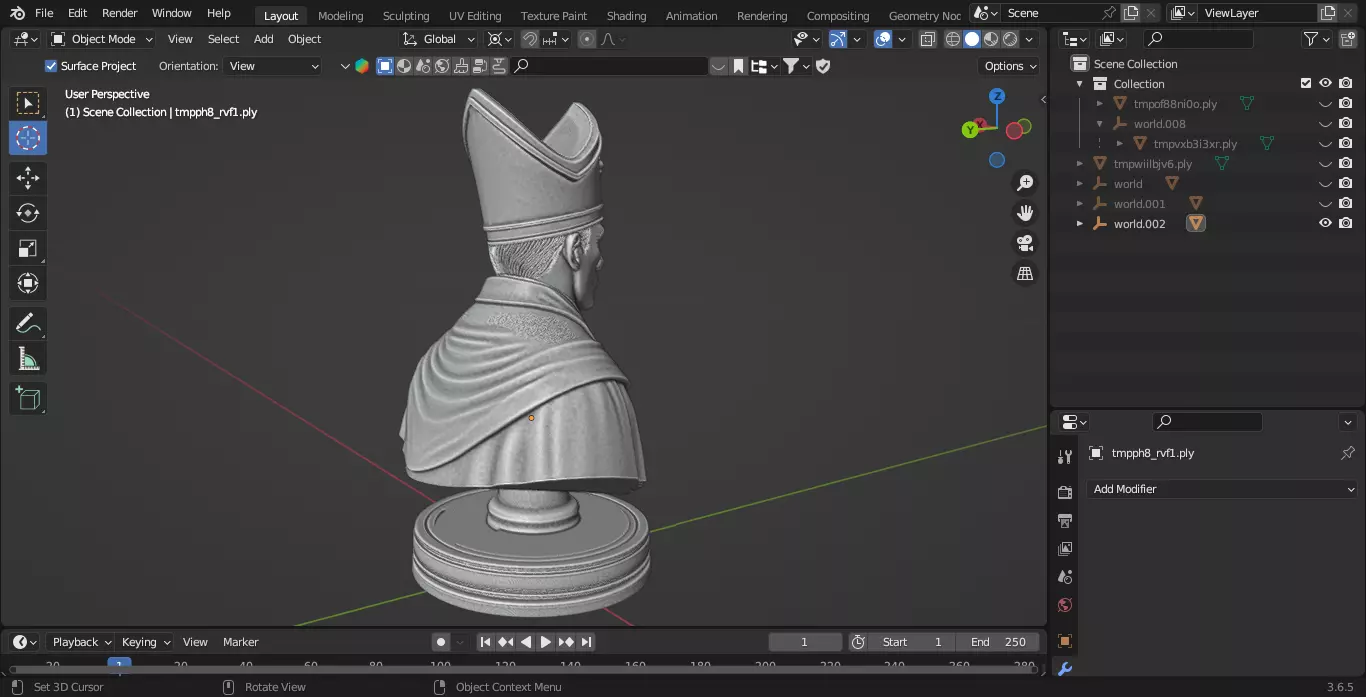
Task: Switch to the UV Editing workspace tab
Action: click(x=475, y=16)
